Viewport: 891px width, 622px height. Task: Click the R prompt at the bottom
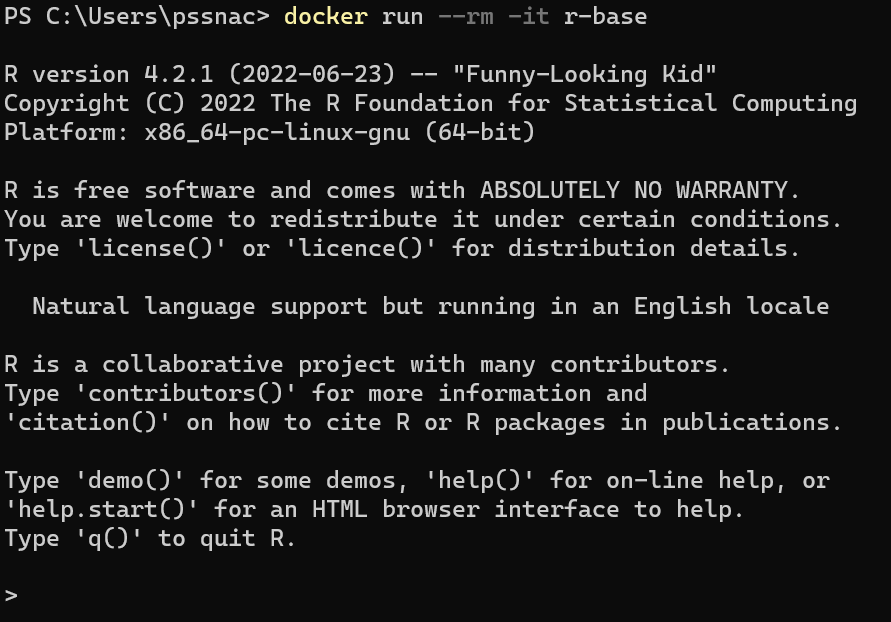point(11,596)
